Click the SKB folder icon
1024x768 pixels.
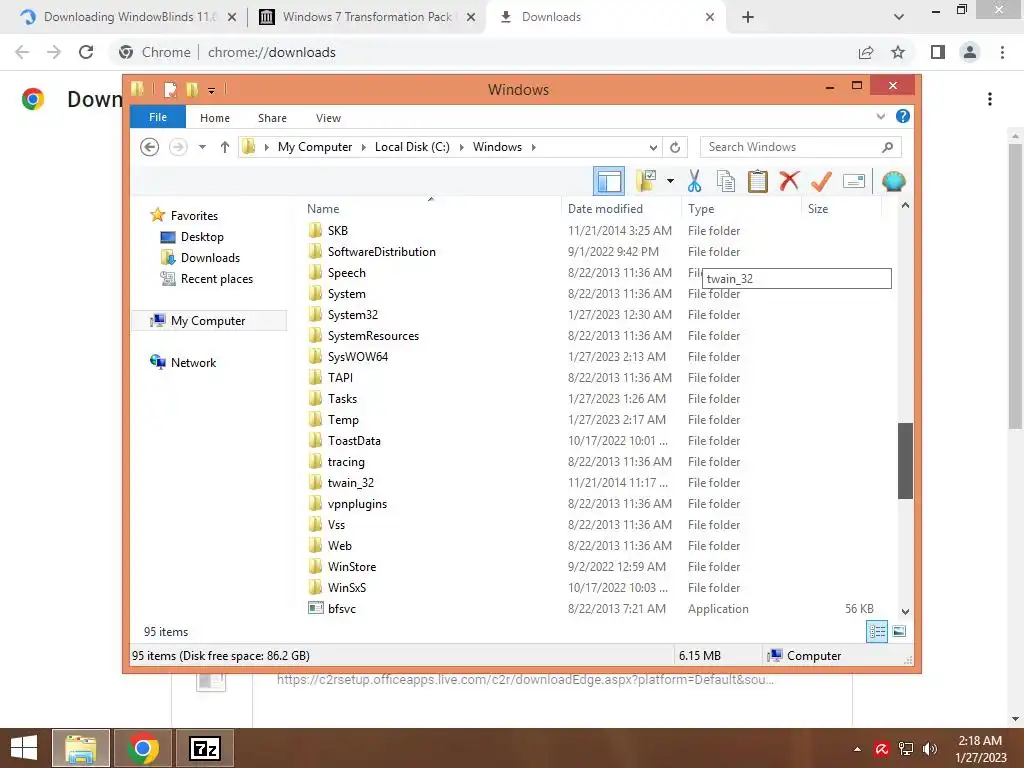coord(315,231)
